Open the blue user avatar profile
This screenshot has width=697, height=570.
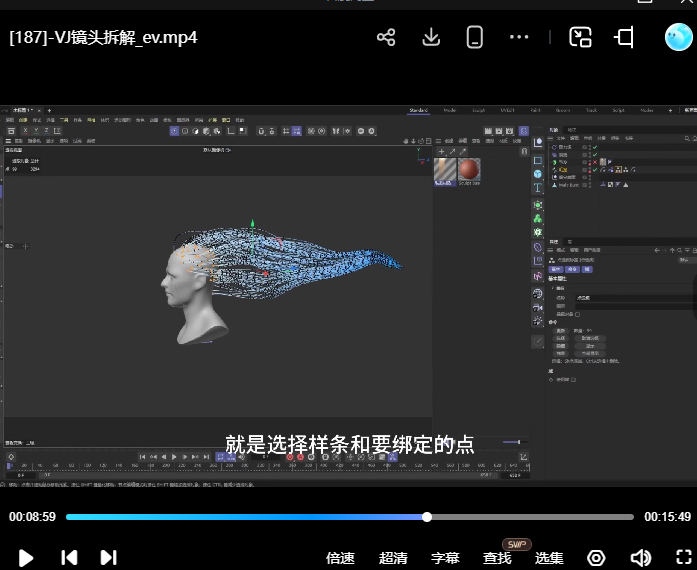679,38
